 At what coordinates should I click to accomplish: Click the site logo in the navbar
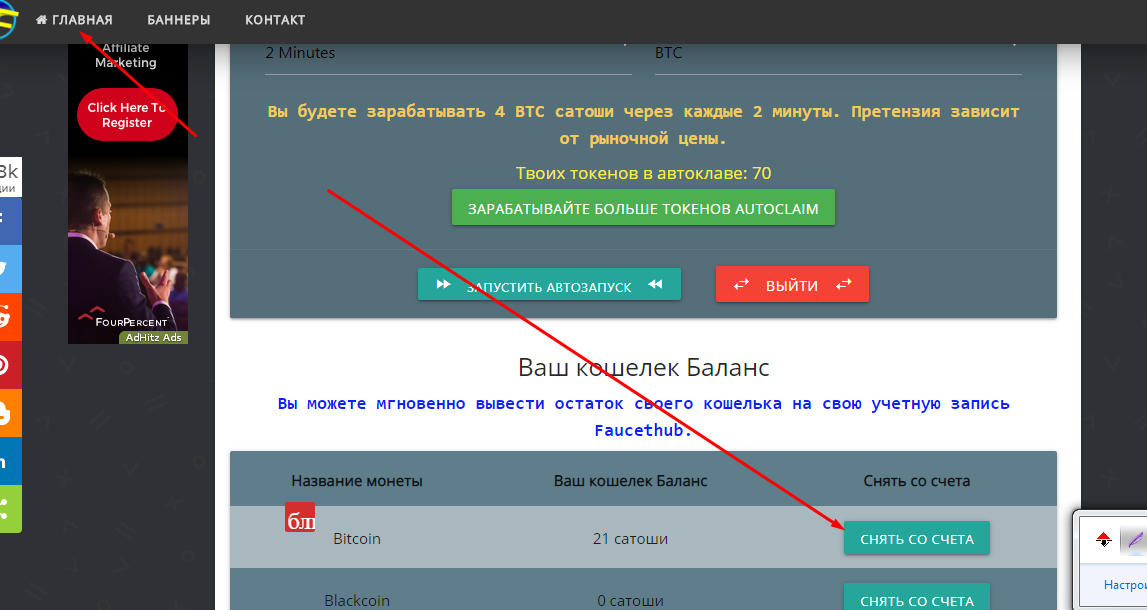tap(6, 20)
